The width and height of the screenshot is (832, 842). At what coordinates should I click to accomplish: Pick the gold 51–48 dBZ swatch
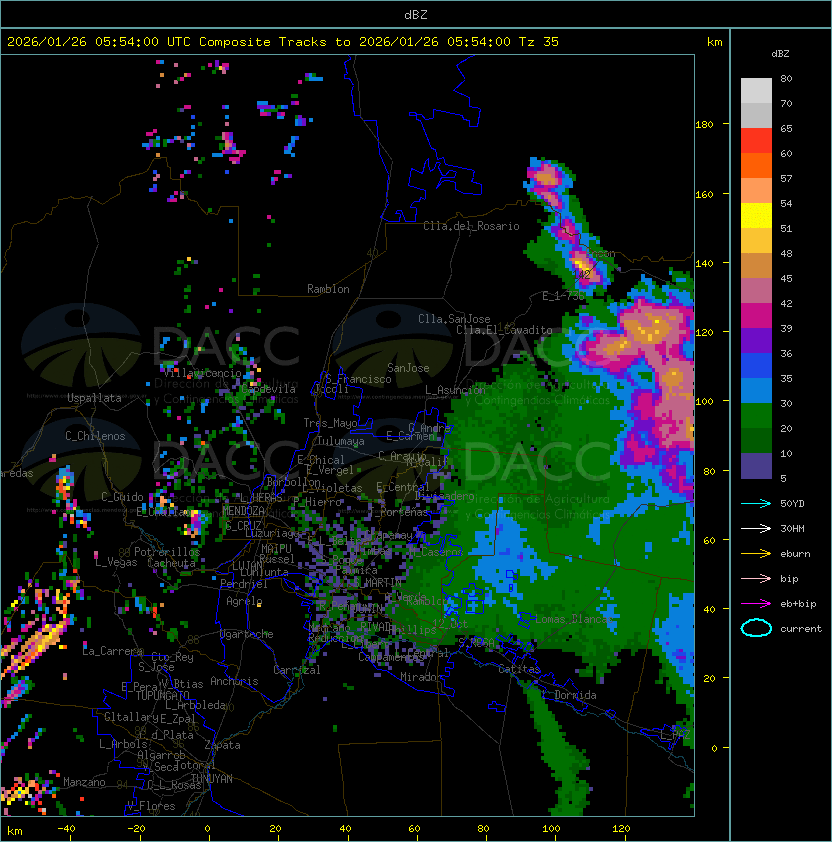click(756, 241)
